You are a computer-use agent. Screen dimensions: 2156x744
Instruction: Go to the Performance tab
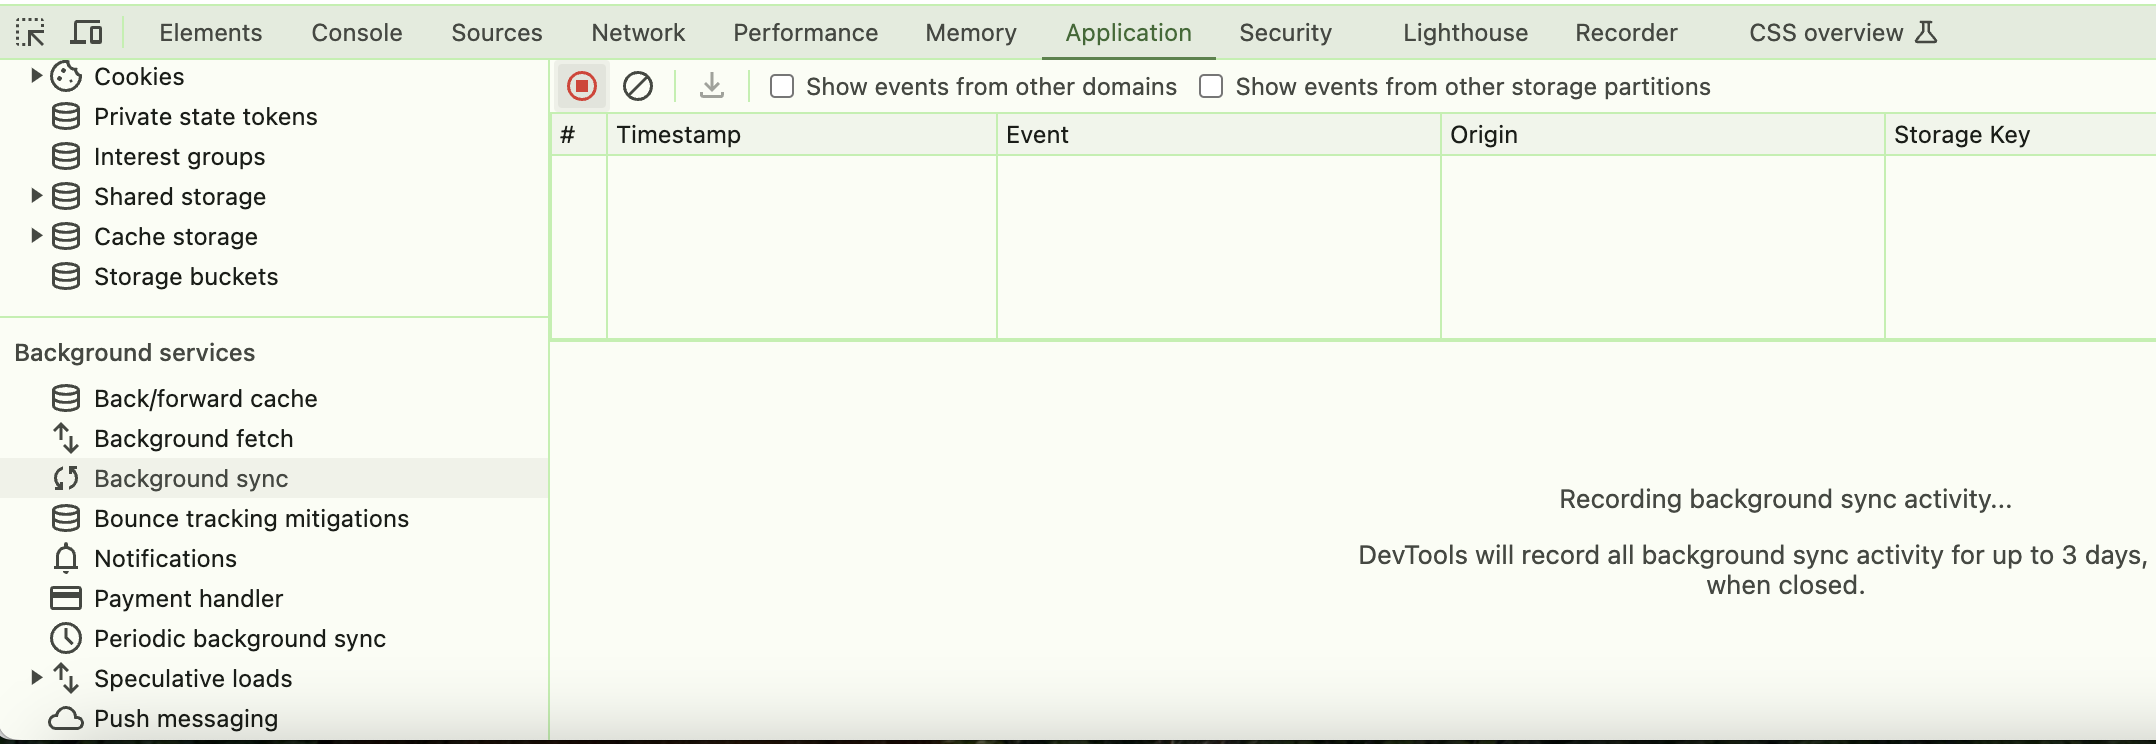pyautogui.click(x=806, y=33)
